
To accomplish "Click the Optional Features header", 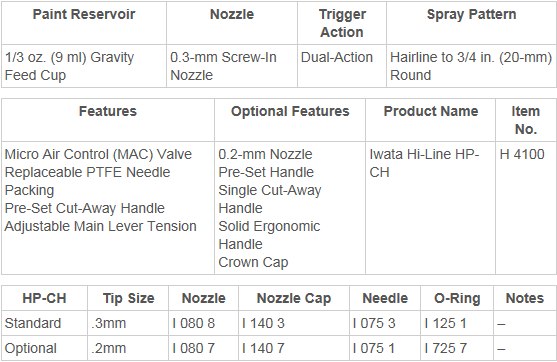I will click(290, 112).
